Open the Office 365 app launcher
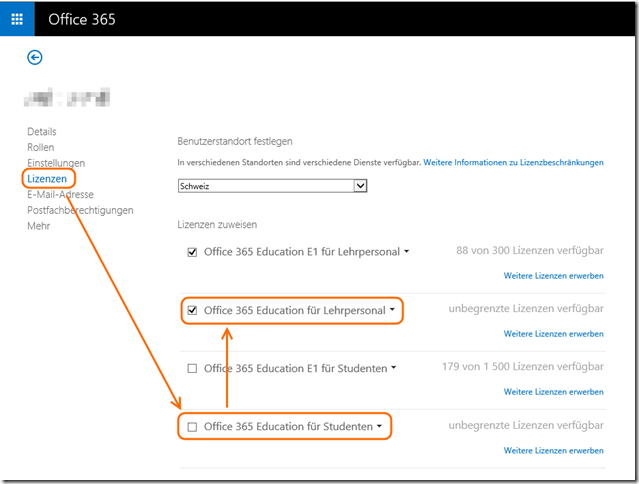The image size is (639, 484). point(17,19)
